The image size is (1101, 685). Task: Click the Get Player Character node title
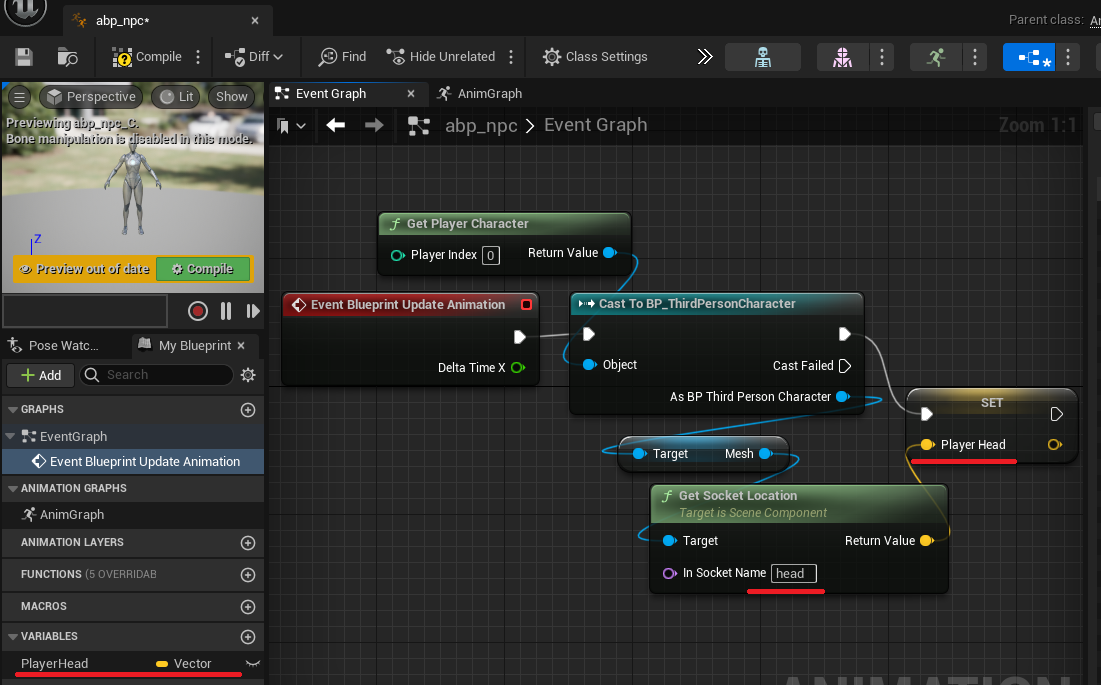coord(467,224)
